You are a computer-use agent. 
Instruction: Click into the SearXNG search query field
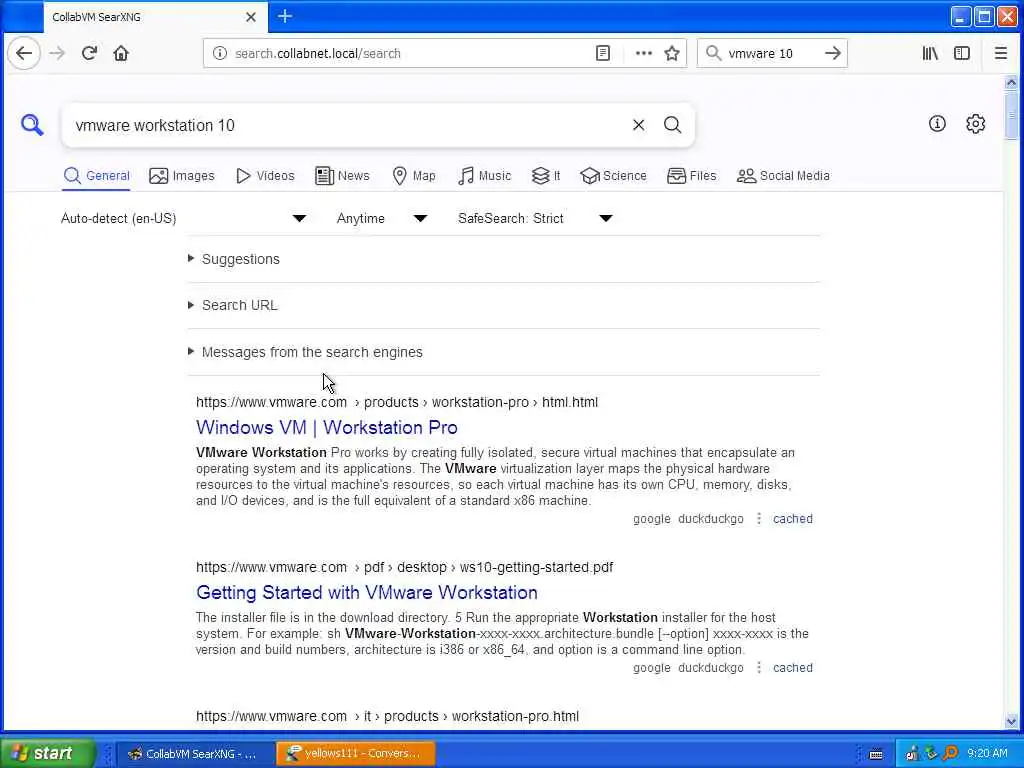pos(346,125)
